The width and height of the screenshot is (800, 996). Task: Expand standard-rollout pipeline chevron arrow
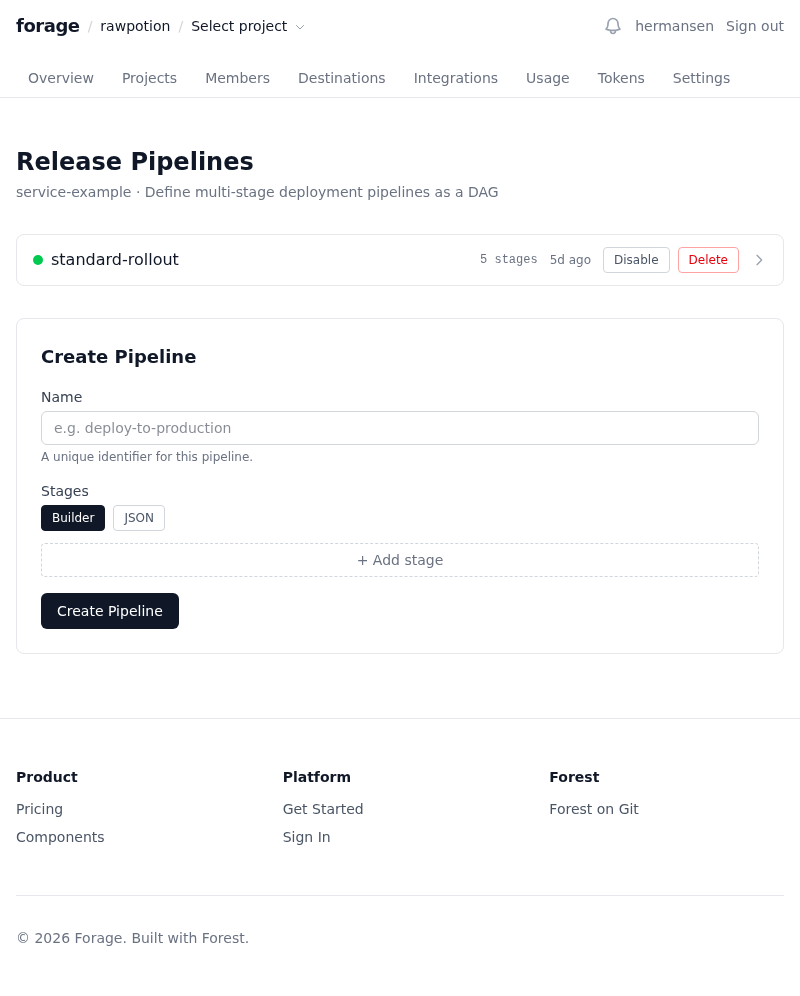(x=759, y=260)
